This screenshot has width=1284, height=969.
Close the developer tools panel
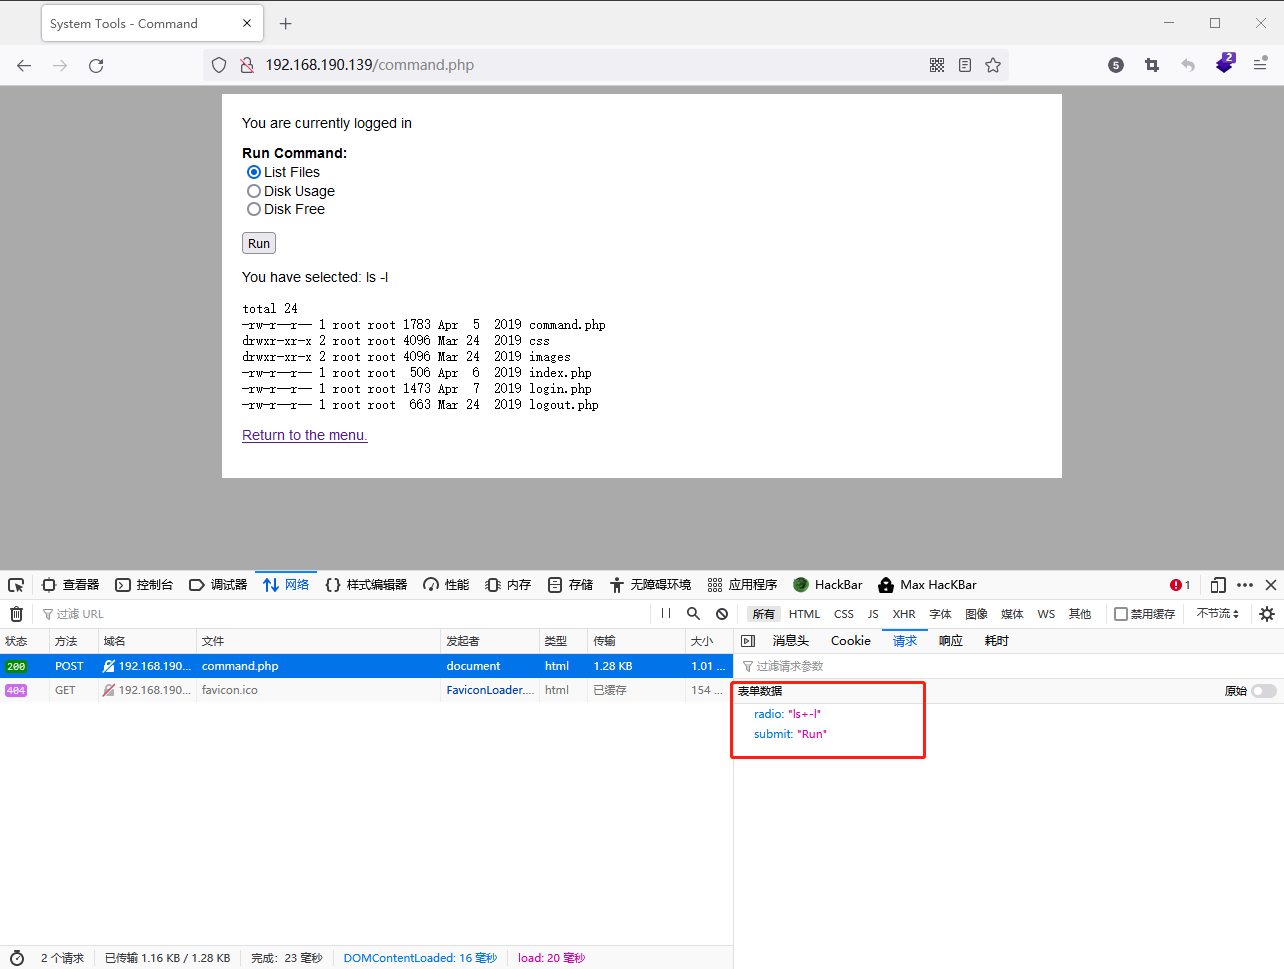coord(1271,585)
